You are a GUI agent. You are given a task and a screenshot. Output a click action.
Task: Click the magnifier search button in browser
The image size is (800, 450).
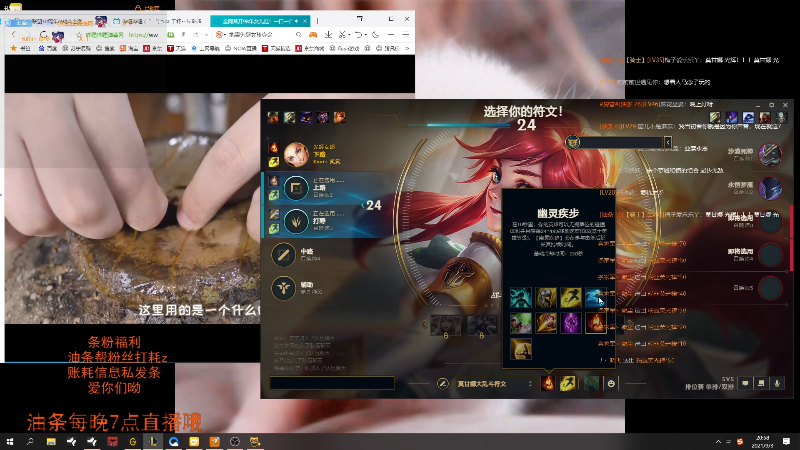tap(298, 35)
